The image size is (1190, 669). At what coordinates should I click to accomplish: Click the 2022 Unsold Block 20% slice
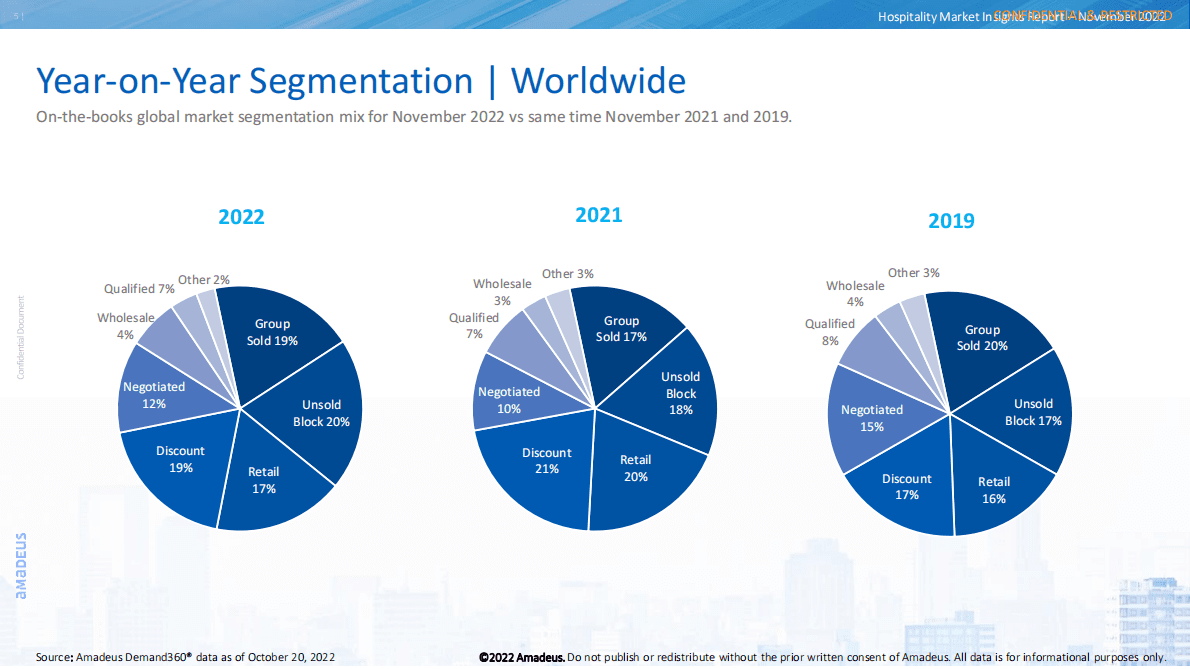[322, 412]
